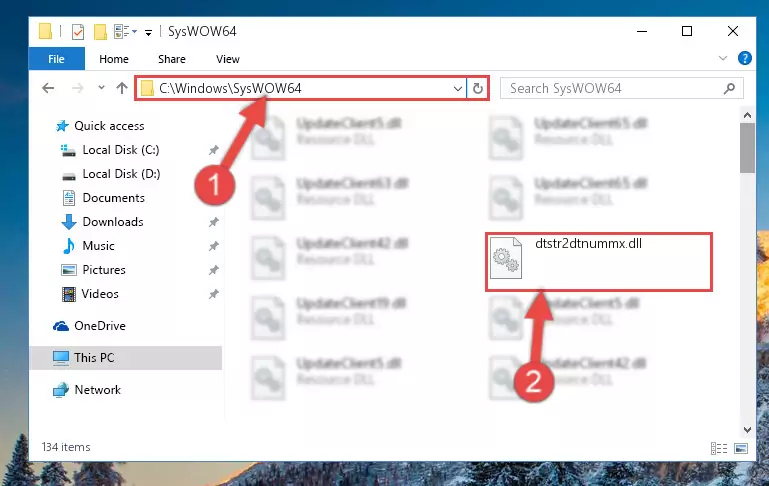769x486 pixels.
Task: Switch to the View ribbon tab
Action: coord(228,59)
